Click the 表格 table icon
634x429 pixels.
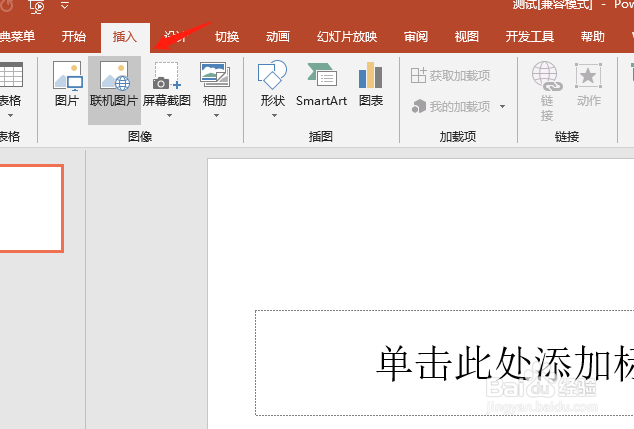click(x=11, y=74)
